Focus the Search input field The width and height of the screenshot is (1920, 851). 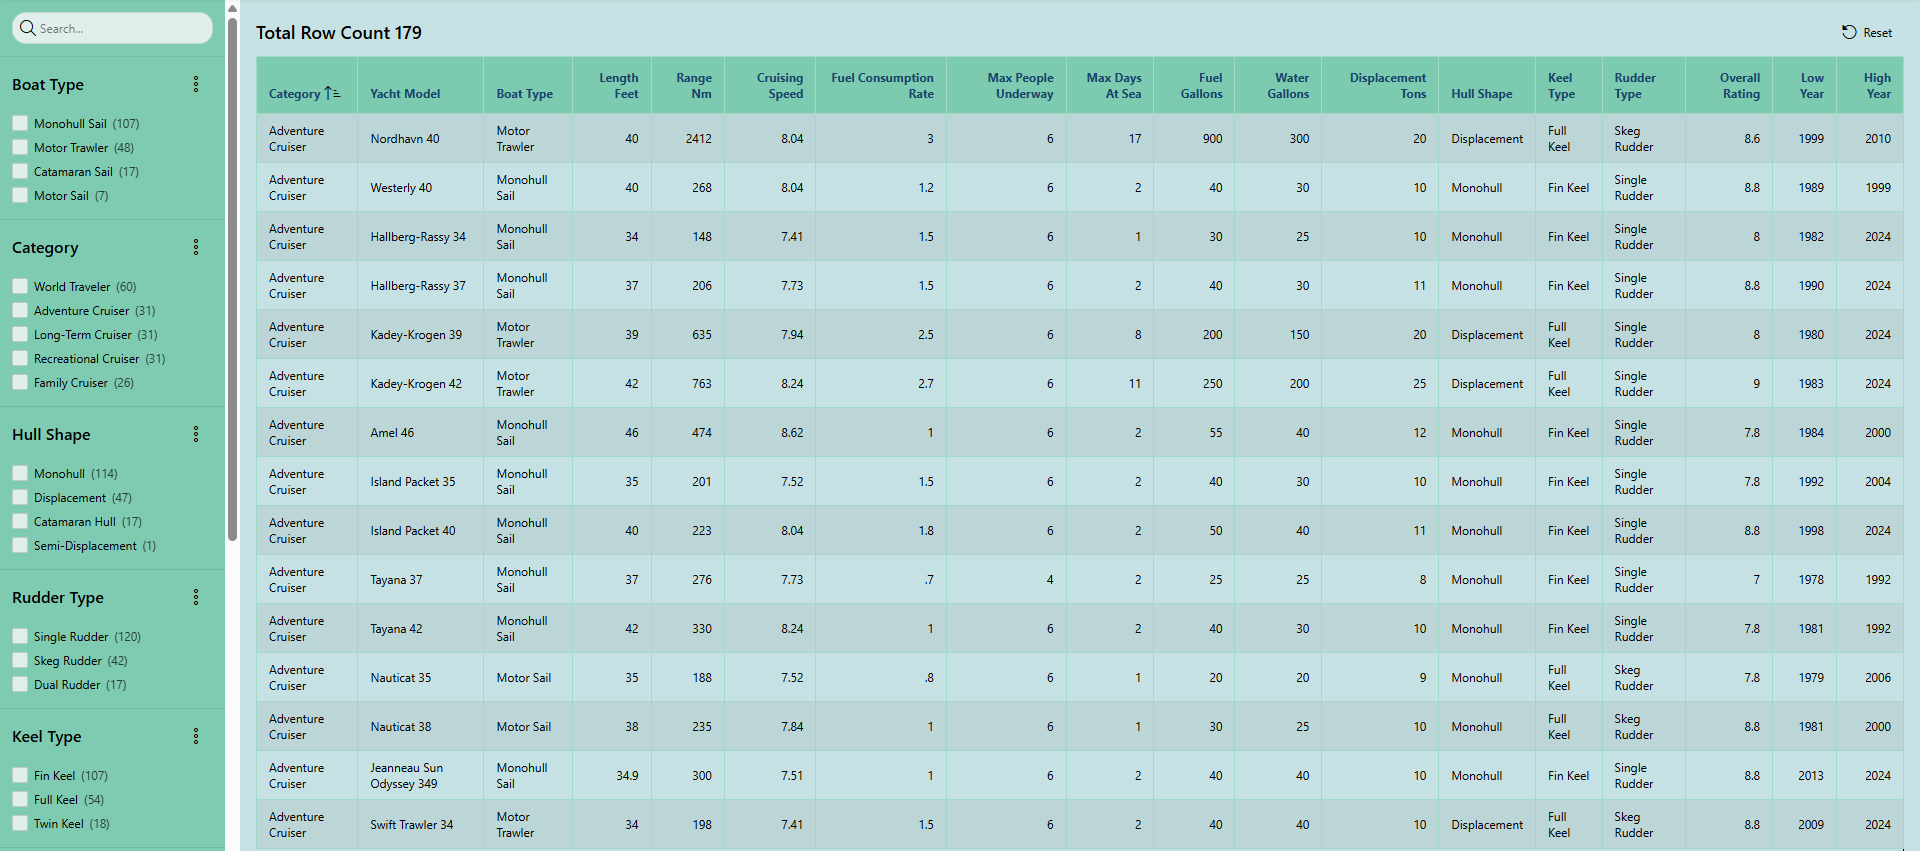point(120,29)
